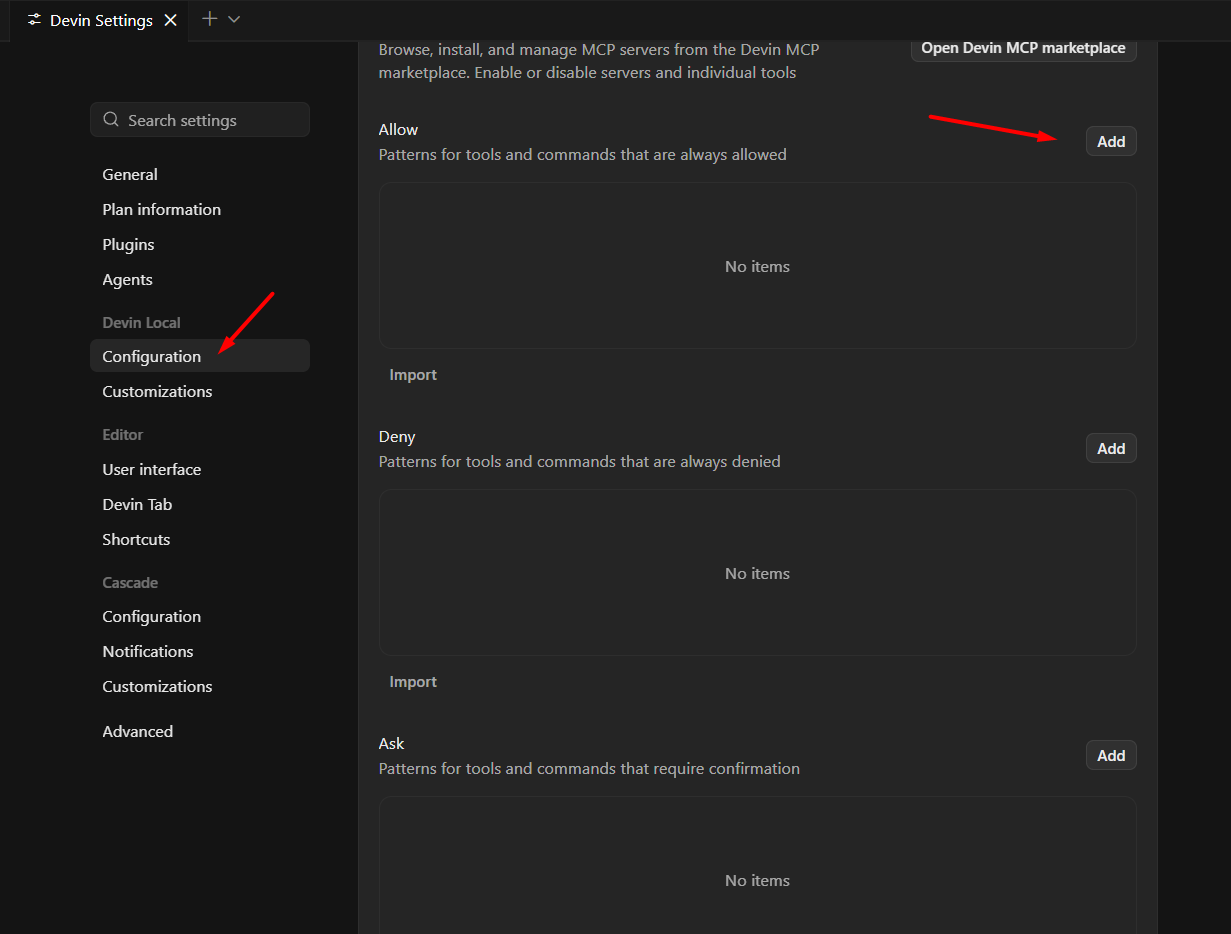
Task: Add a pattern to the Deny list
Action: coord(1111,449)
